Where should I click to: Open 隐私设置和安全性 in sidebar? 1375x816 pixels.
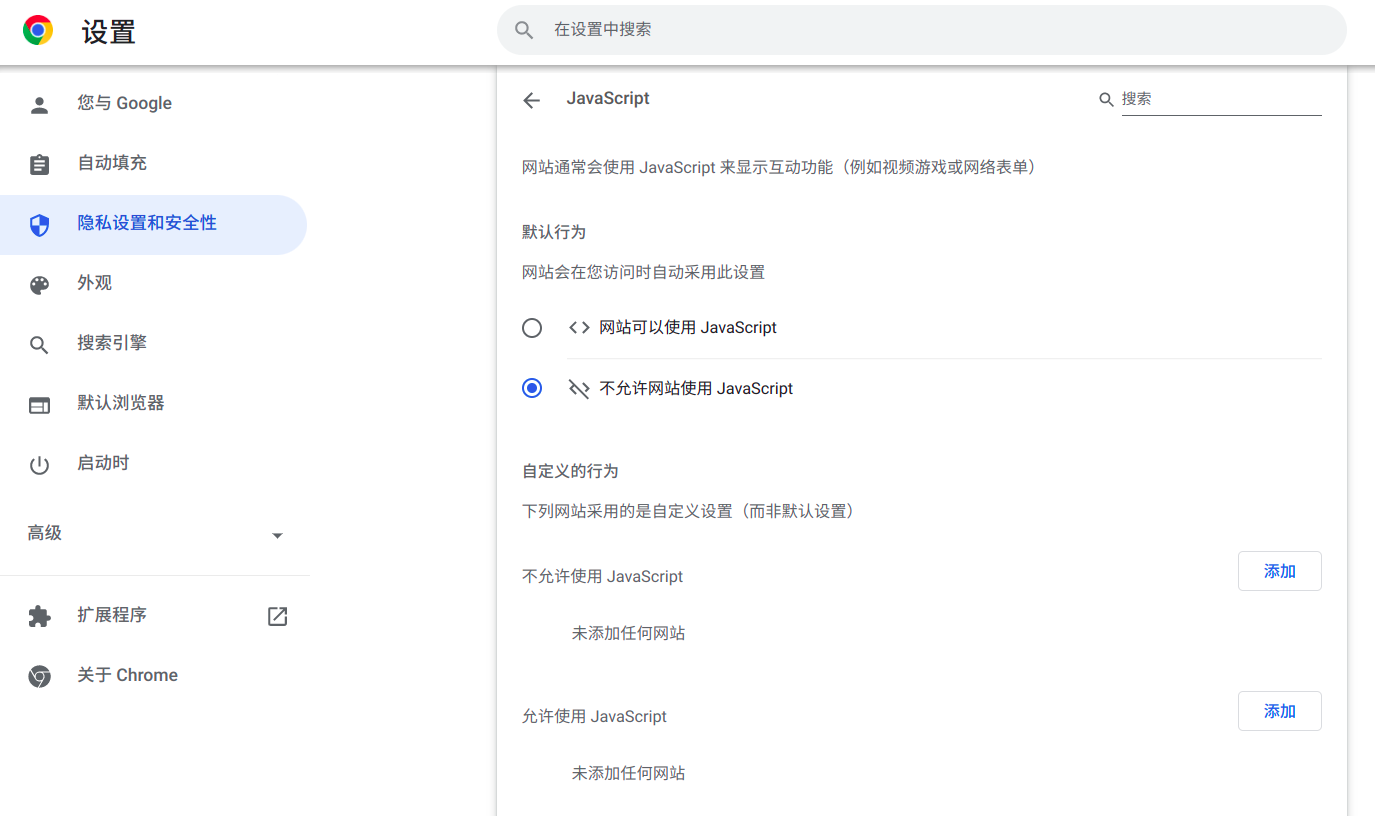pyautogui.click(x=147, y=224)
